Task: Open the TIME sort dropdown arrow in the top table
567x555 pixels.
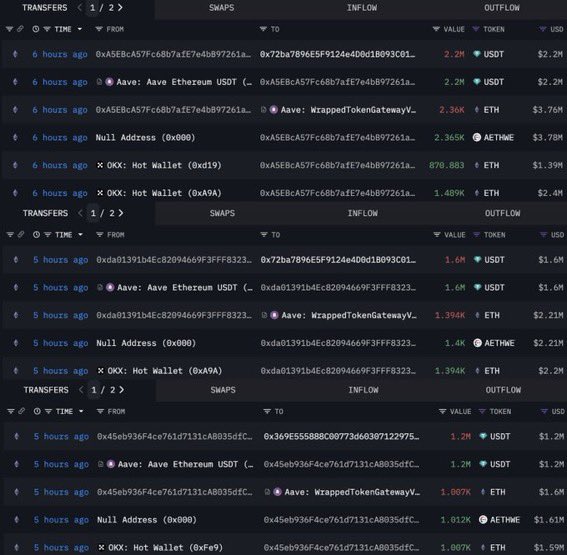Action: pyautogui.click(x=80, y=29)
